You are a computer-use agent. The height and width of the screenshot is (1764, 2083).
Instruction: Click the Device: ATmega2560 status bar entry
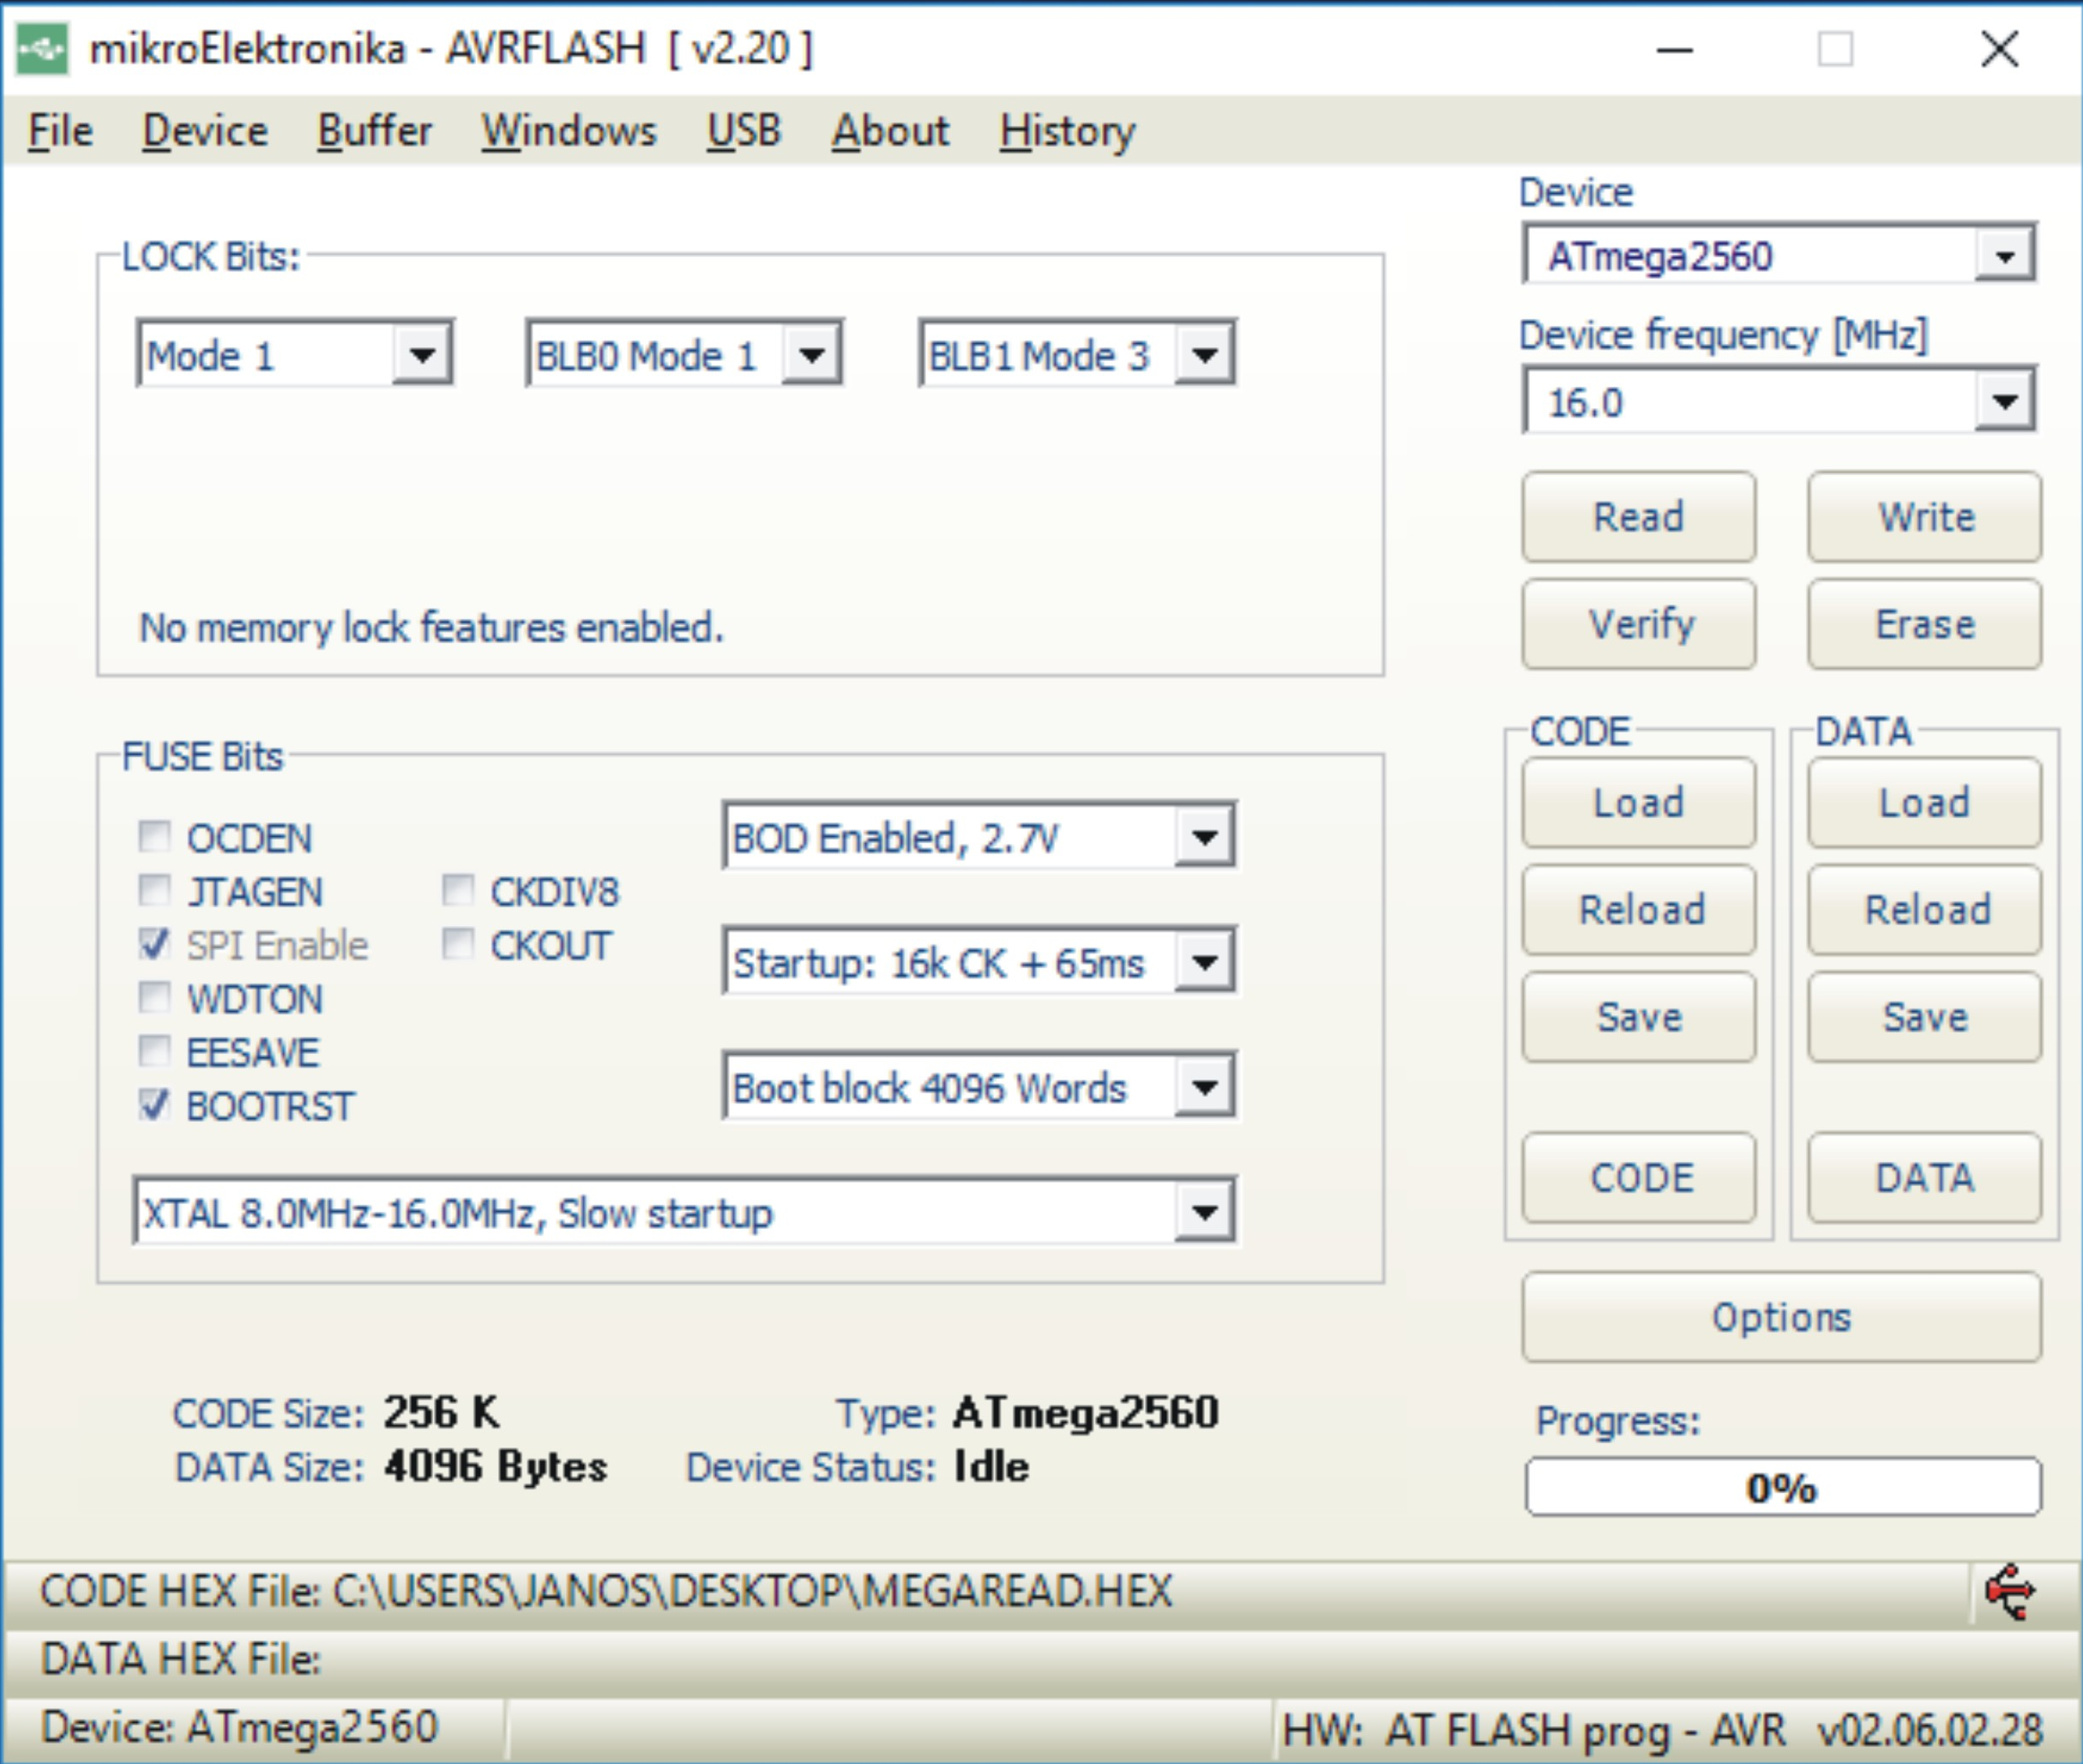click(x=239, y=1728)
